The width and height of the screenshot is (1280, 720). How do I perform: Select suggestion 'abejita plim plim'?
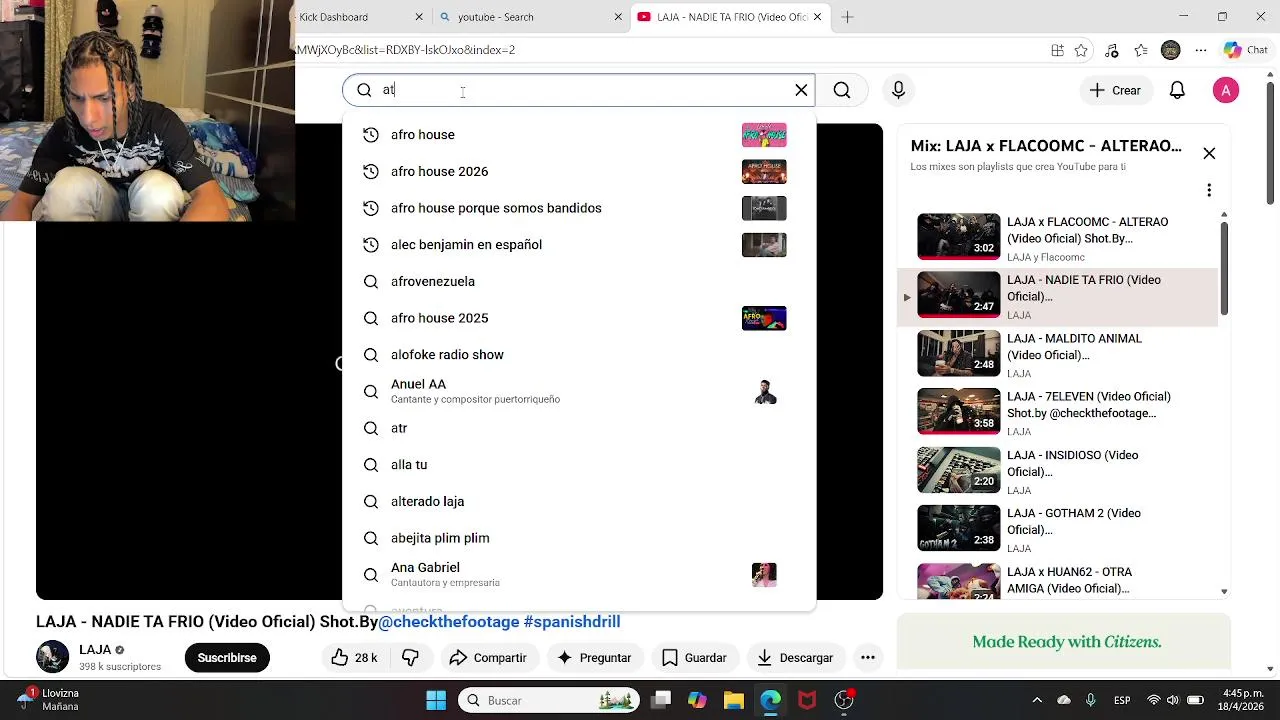579,538
